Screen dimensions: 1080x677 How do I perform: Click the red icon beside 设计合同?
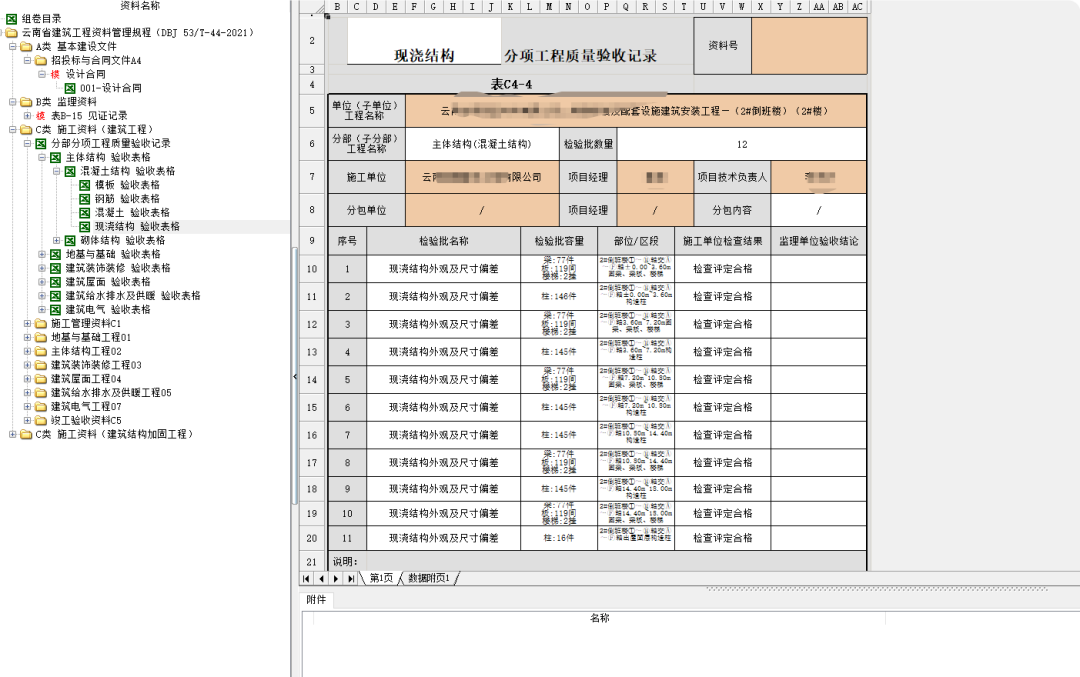pos(55,74)
